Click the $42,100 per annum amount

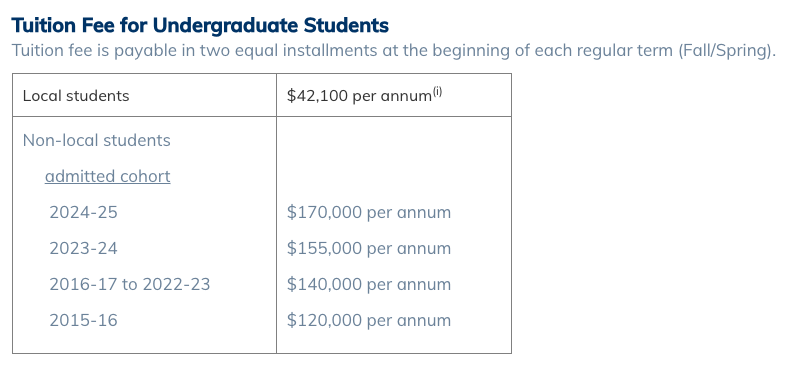[359, 96]
